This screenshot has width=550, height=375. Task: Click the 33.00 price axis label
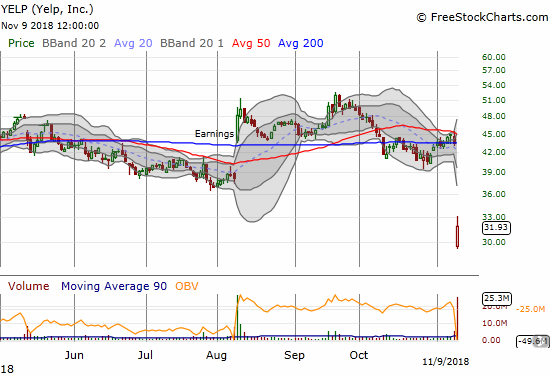494,217
